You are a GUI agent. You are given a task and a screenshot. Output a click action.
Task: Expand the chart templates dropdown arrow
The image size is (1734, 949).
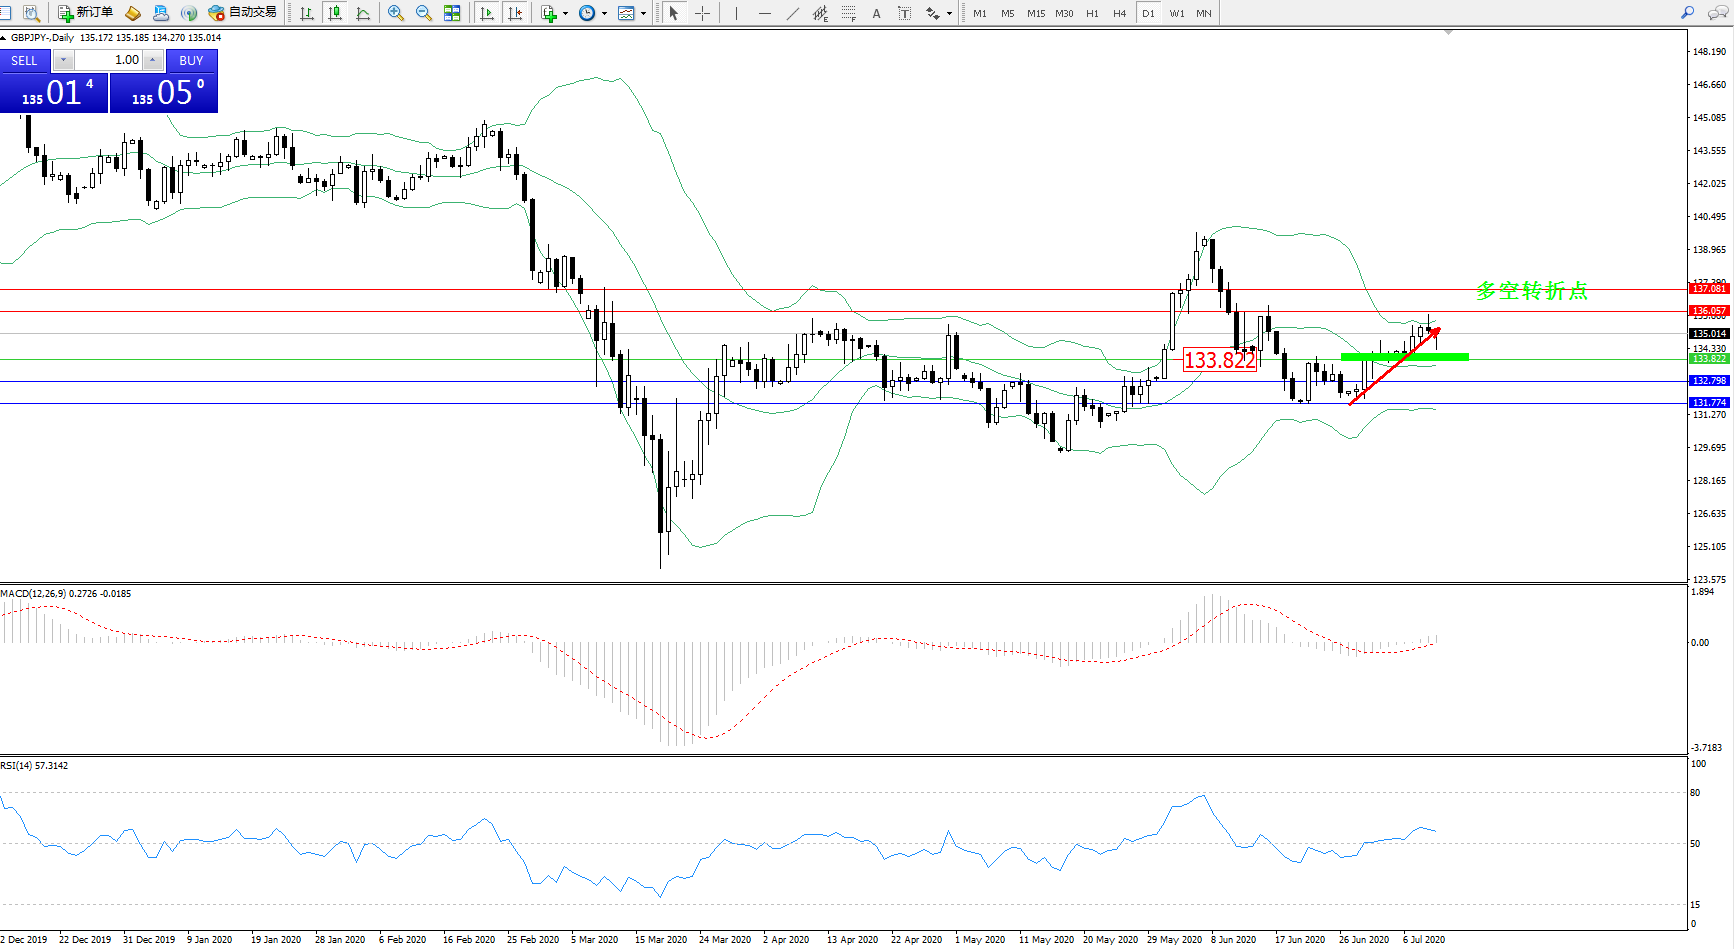tap(643, 14)
